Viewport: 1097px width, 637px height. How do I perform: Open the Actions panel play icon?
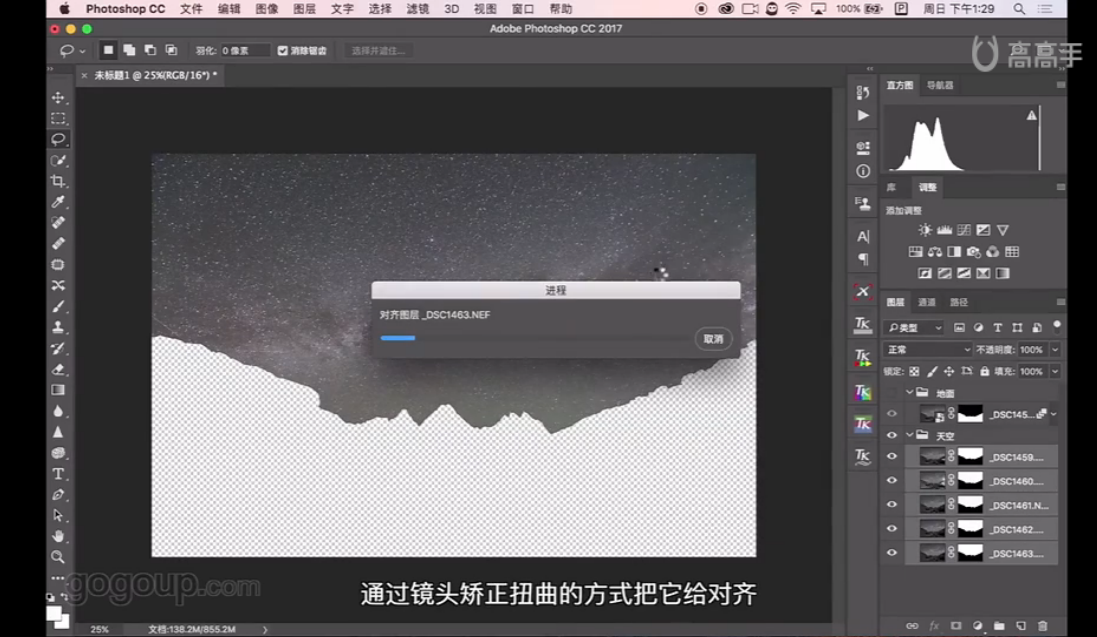coord(863,116)
